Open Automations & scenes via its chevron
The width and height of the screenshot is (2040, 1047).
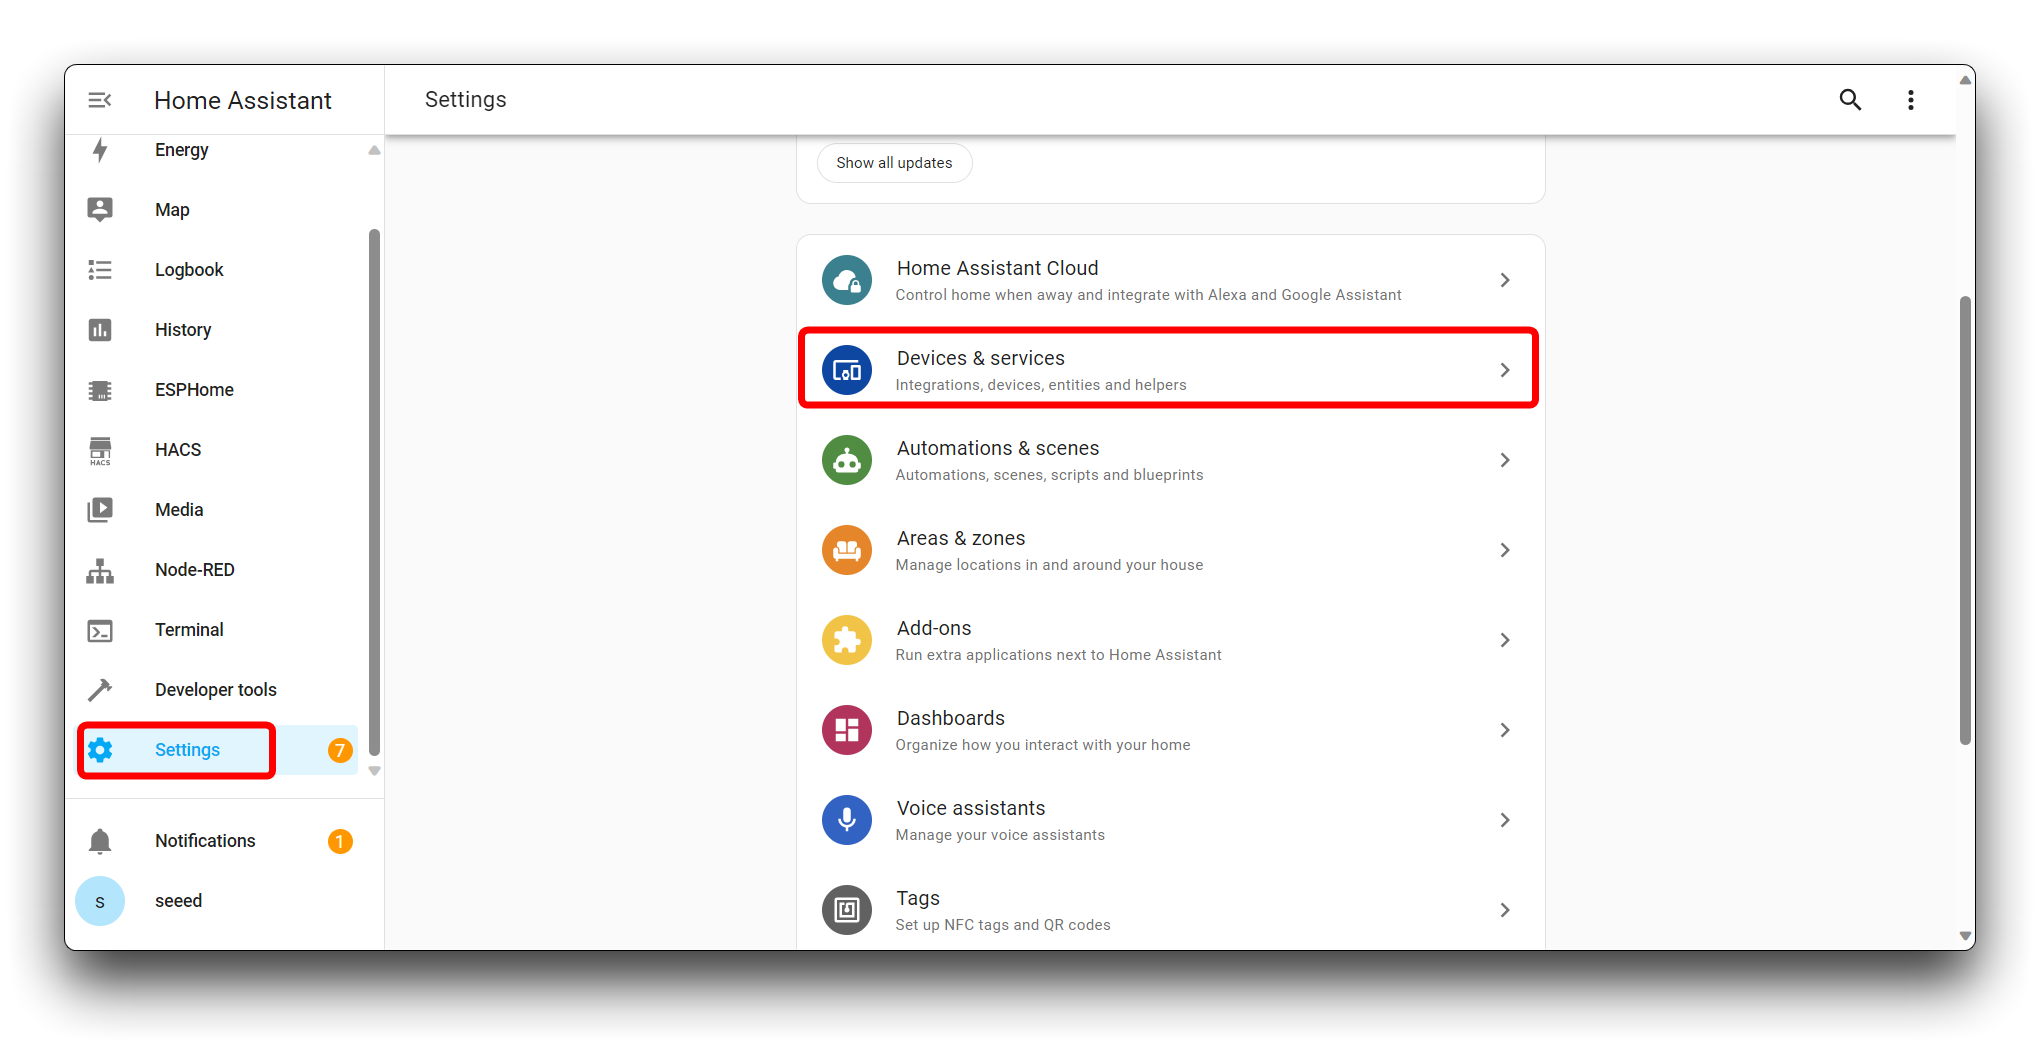pos(1505,460)
